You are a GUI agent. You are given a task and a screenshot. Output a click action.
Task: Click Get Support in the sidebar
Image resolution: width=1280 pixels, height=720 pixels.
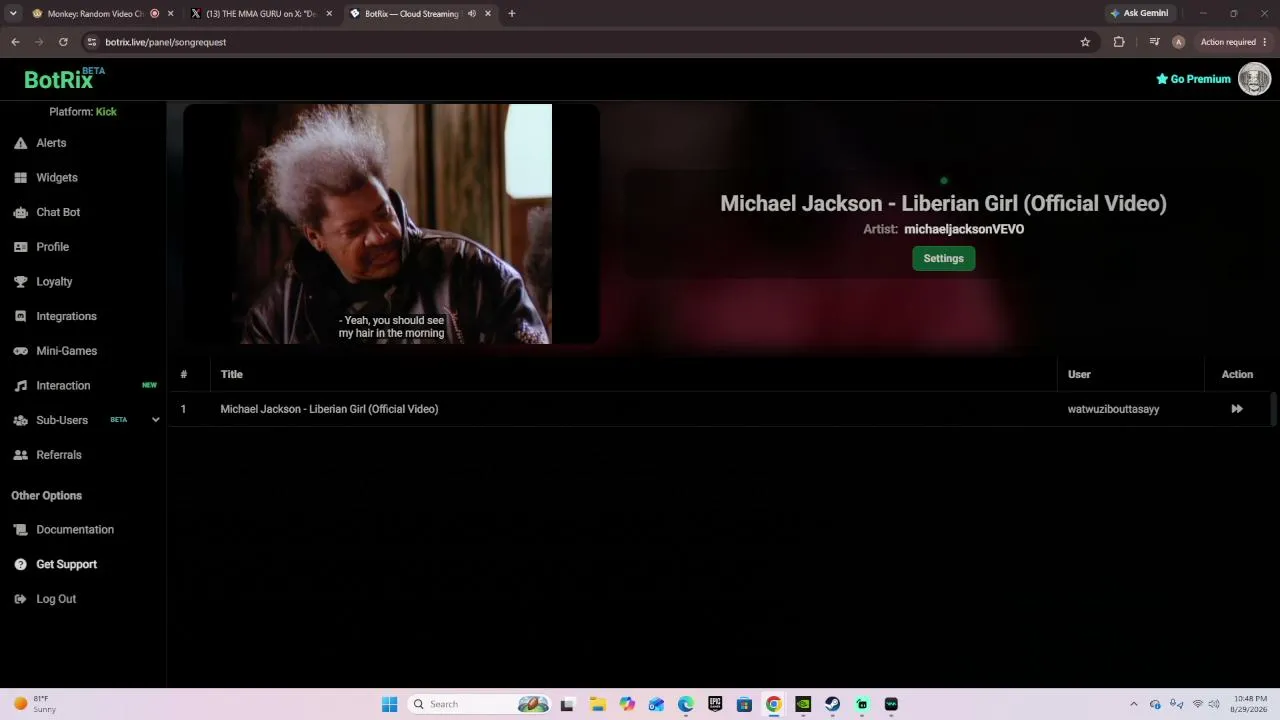(x=66, y=564)
